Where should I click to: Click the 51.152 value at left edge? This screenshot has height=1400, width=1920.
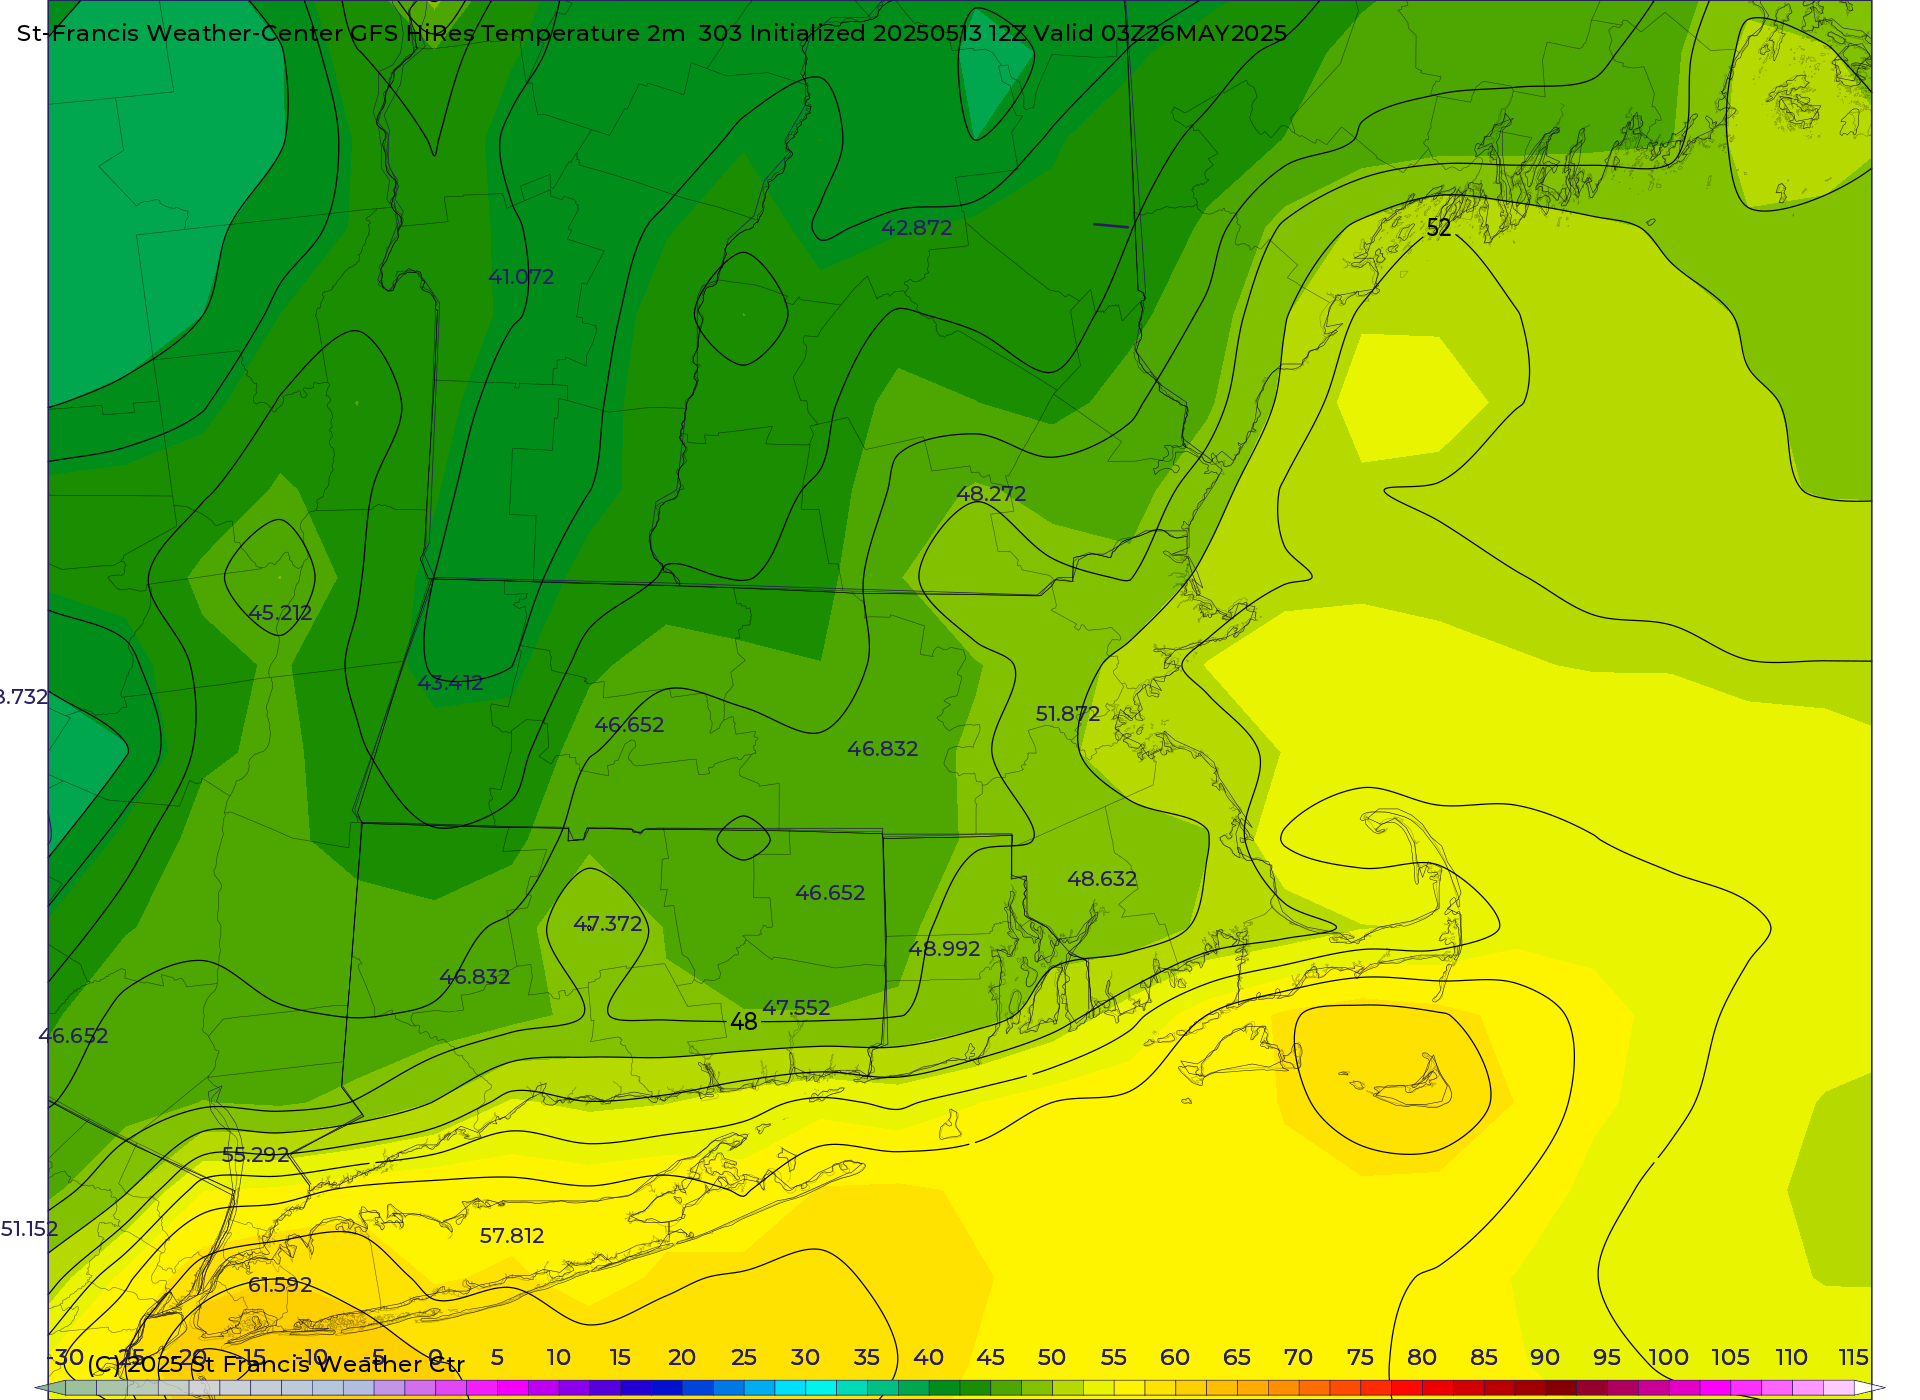29,1229
